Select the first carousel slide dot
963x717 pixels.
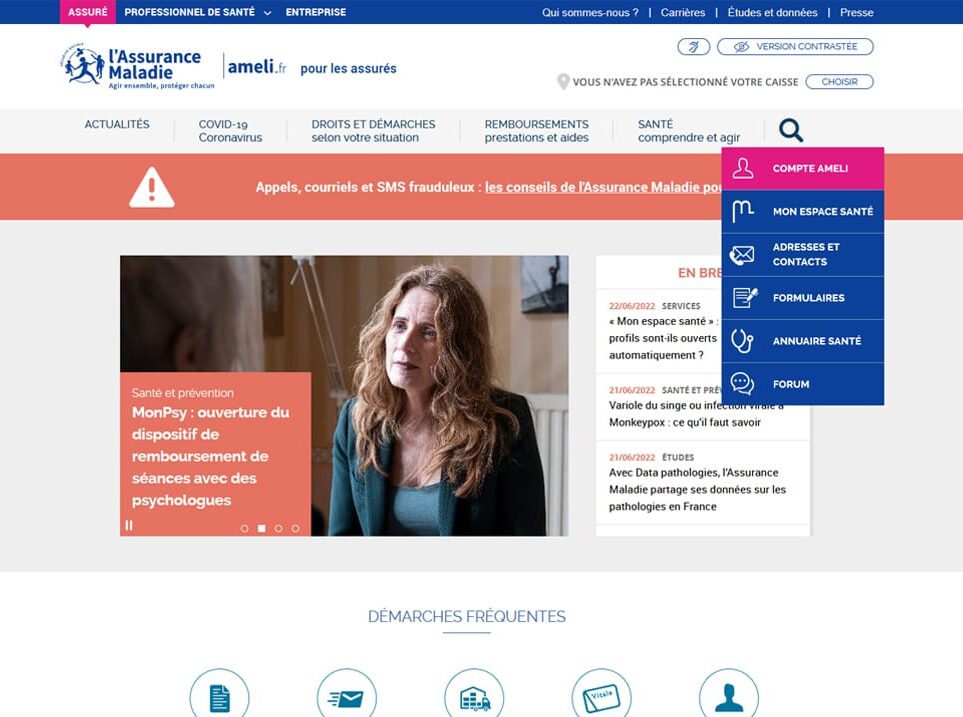244,528
